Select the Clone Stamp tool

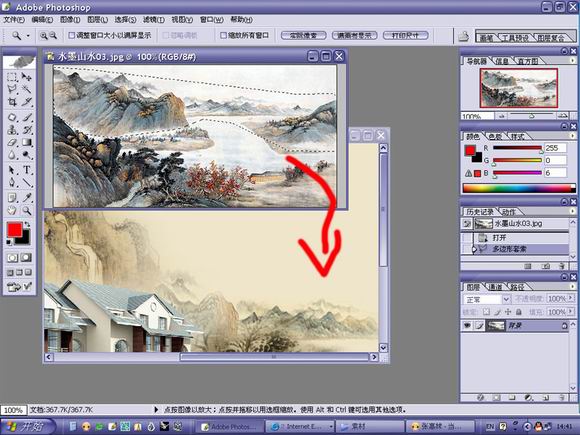coord(12,130)
